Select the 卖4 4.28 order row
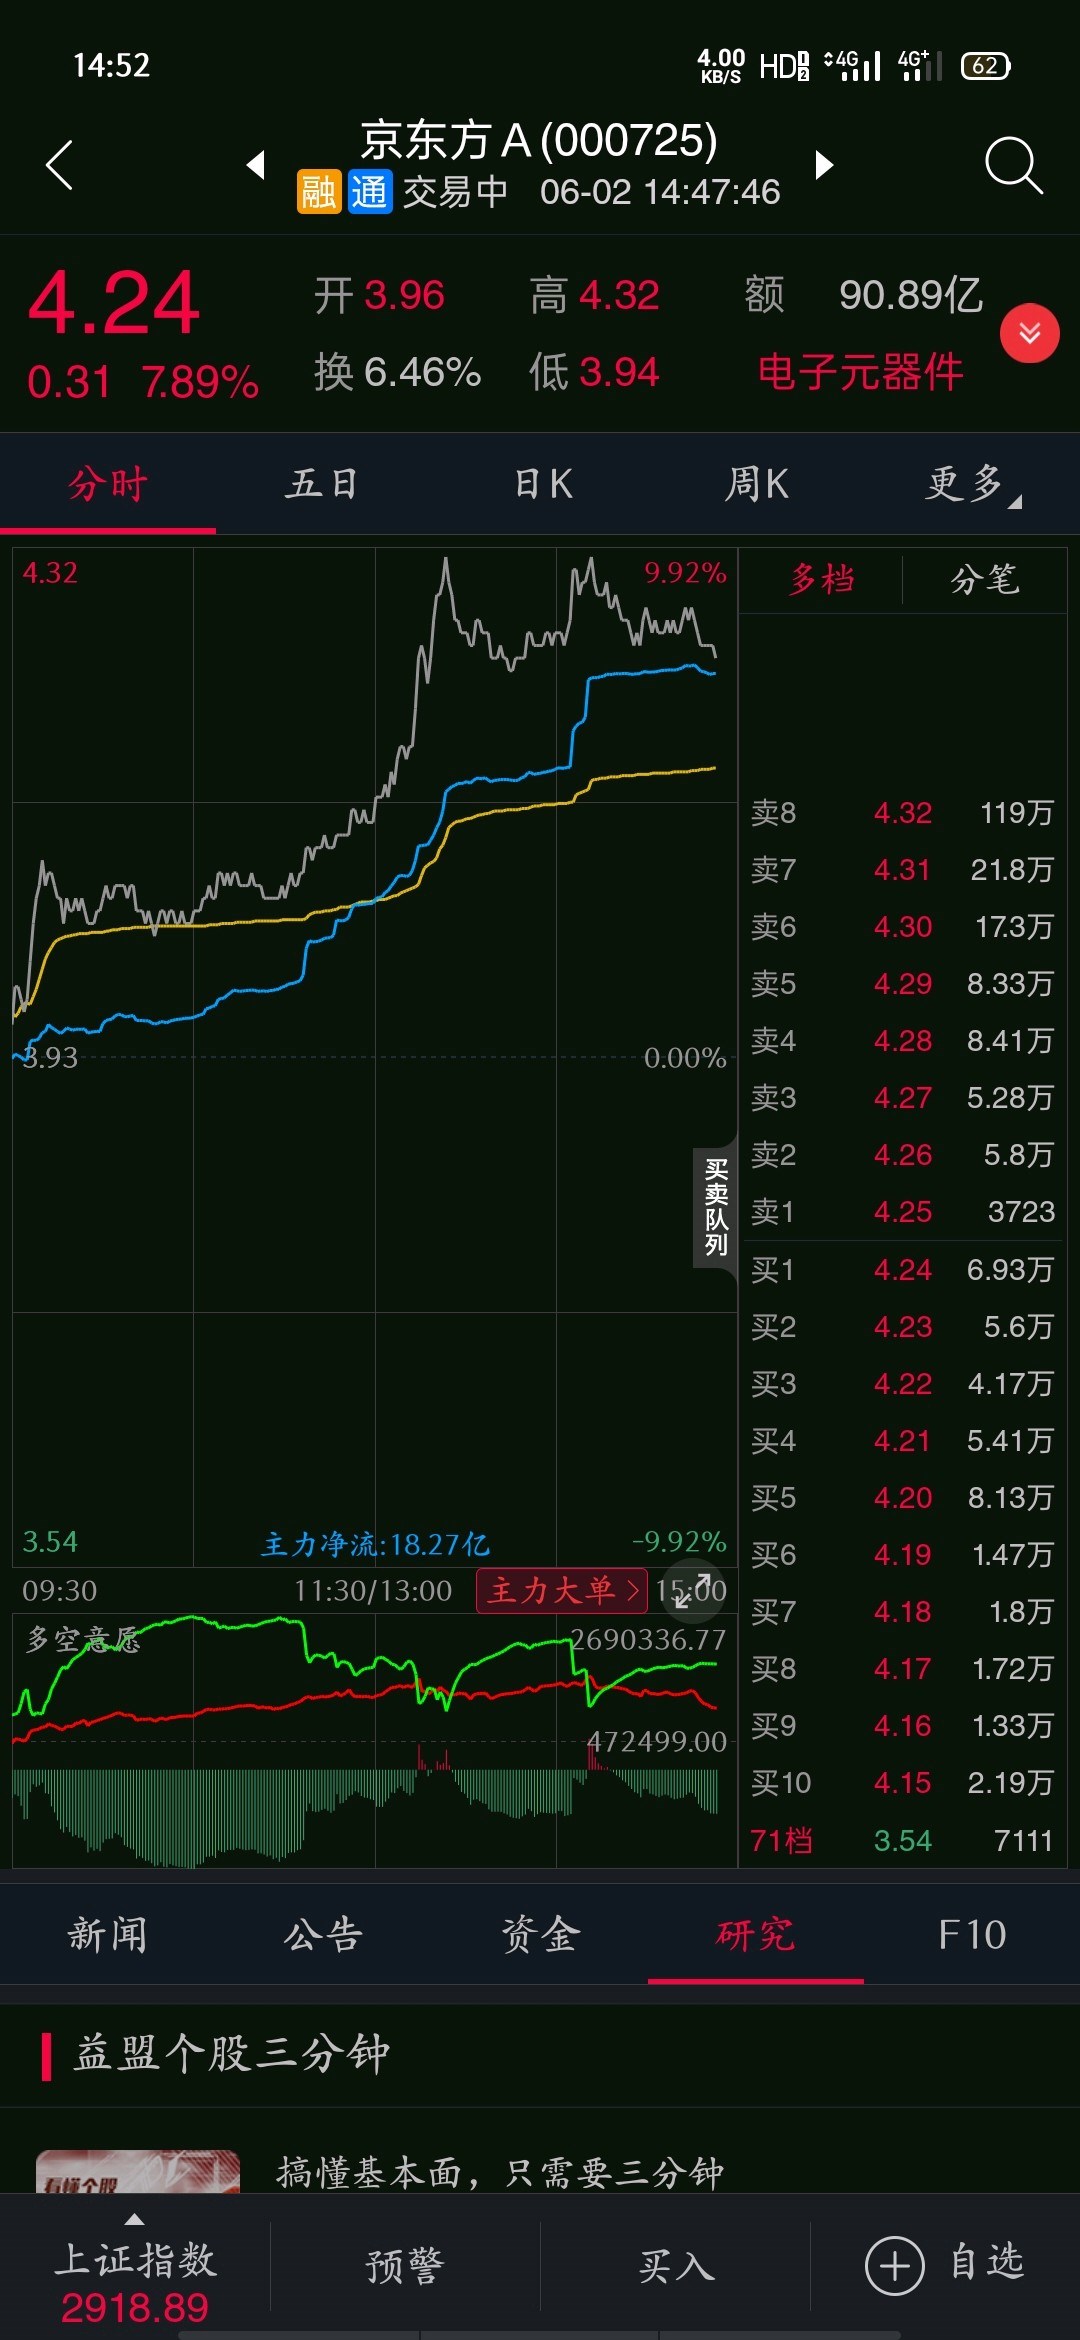Viewport: 1080px width, 2340px height. tap(903, 1041)
